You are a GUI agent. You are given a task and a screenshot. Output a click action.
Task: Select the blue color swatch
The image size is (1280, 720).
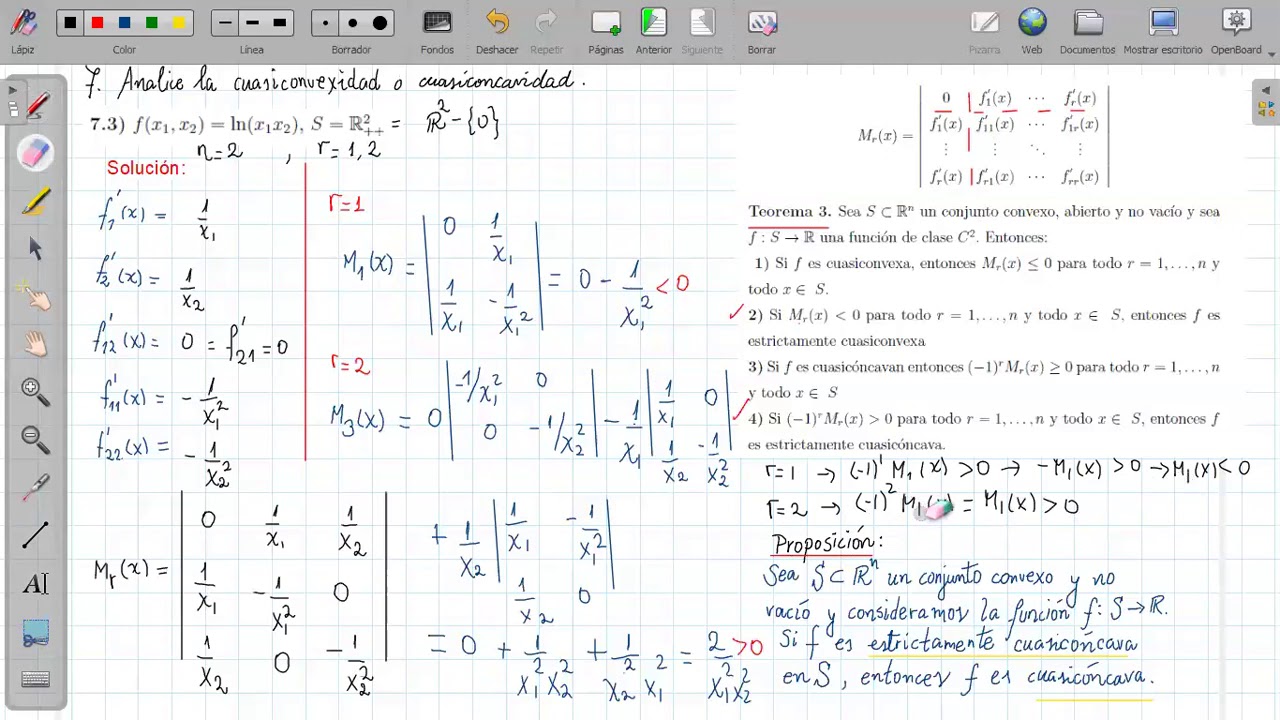(x=124, y=23)
